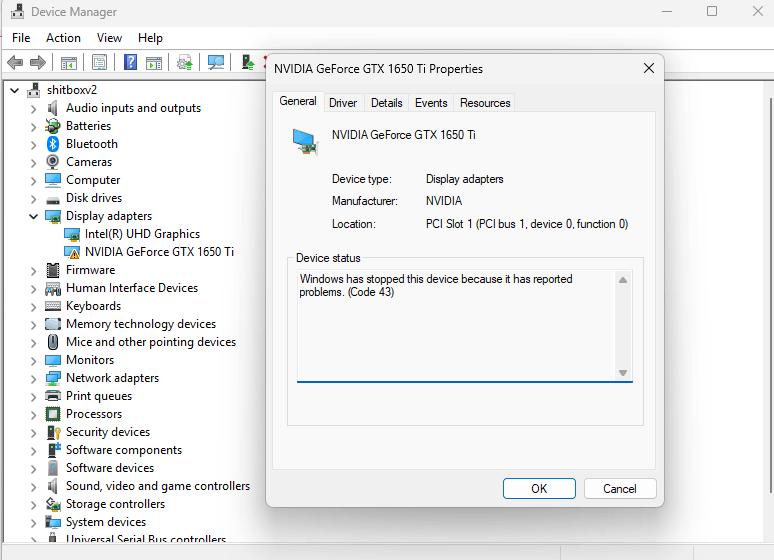This screenshot has width=774, height=560.
Task: Expand Sound, video and game controllers
Action: coord(34,486)
